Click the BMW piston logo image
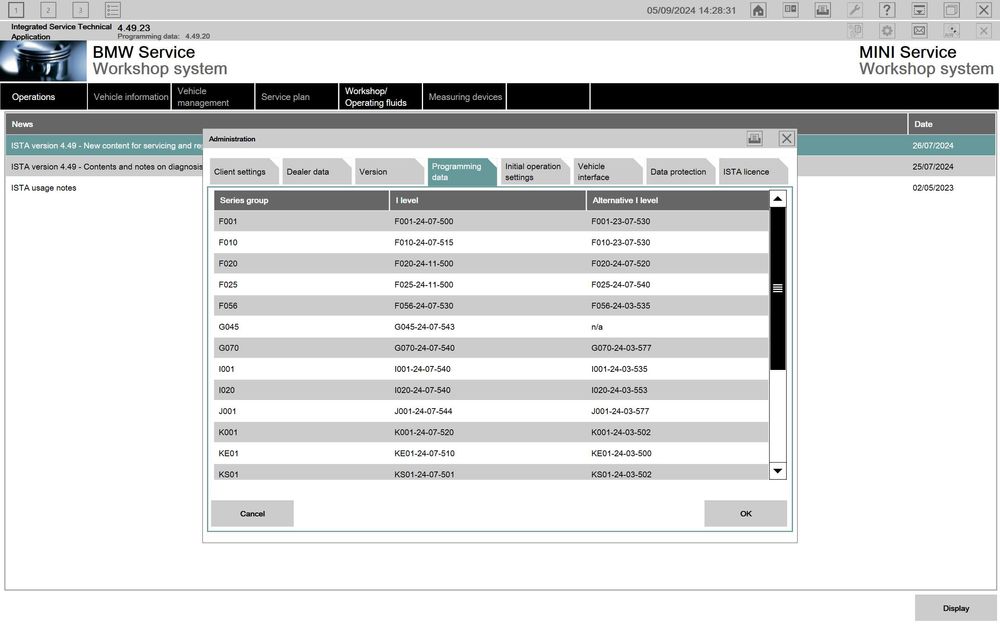Viewport: 1000px width, 625px height. 43,61
